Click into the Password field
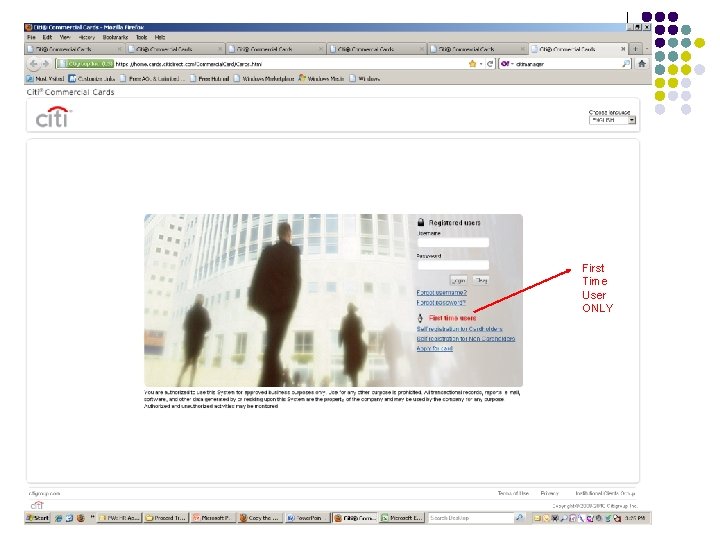Image resolution: width=720 pixels, height=540 pixels. tap(453, 265)
